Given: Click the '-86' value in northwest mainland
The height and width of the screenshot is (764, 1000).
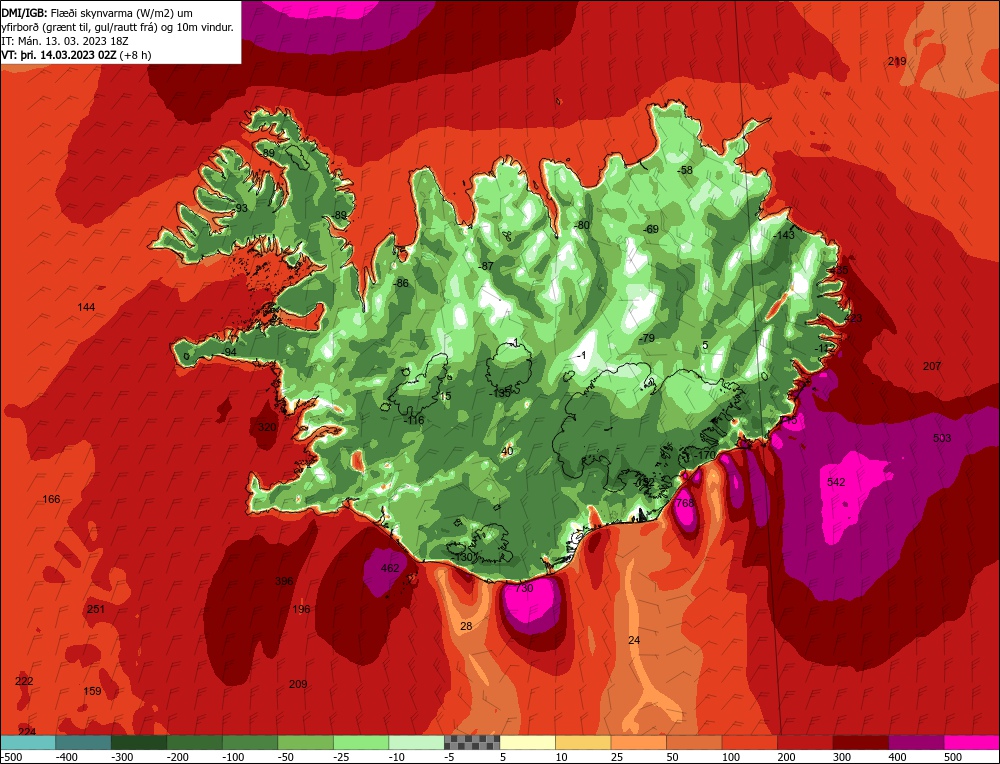Looking at the screenshot, I should (401, 283).
